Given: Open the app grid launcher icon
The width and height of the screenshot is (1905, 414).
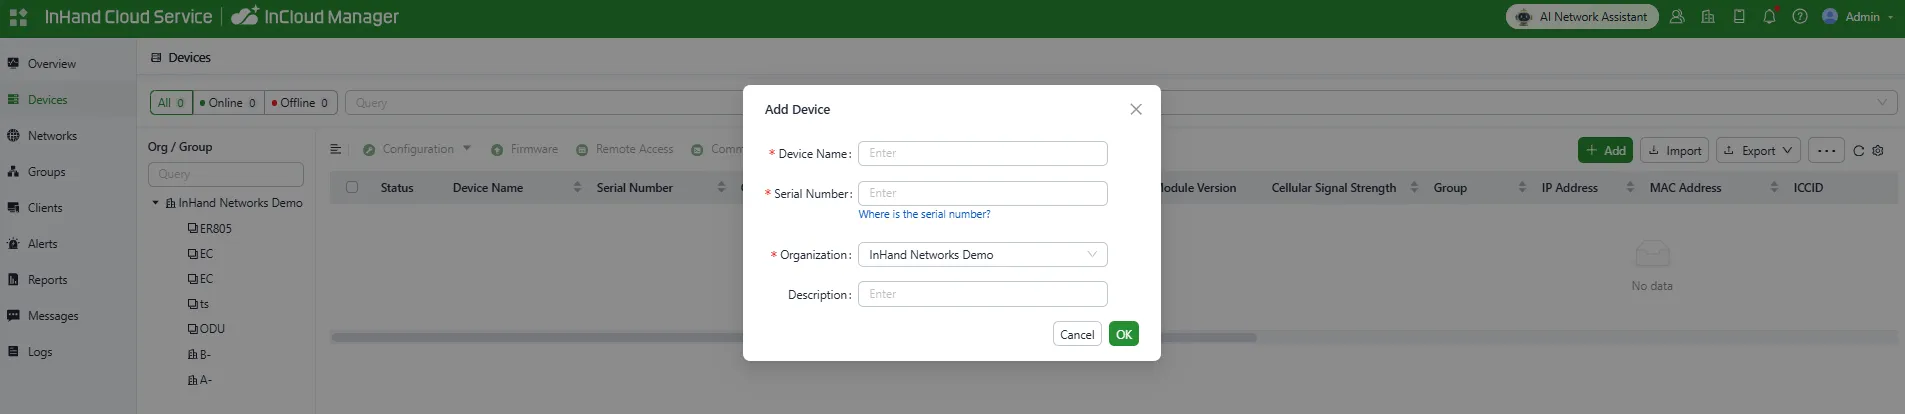Looking at the screenshot, I should (x=18, y=17).
